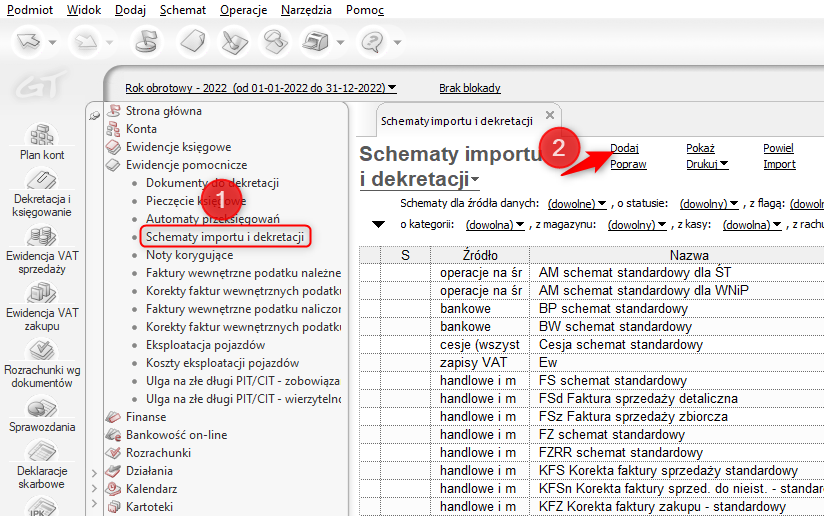Open the Podmiot menu

(x=29, y=10)
